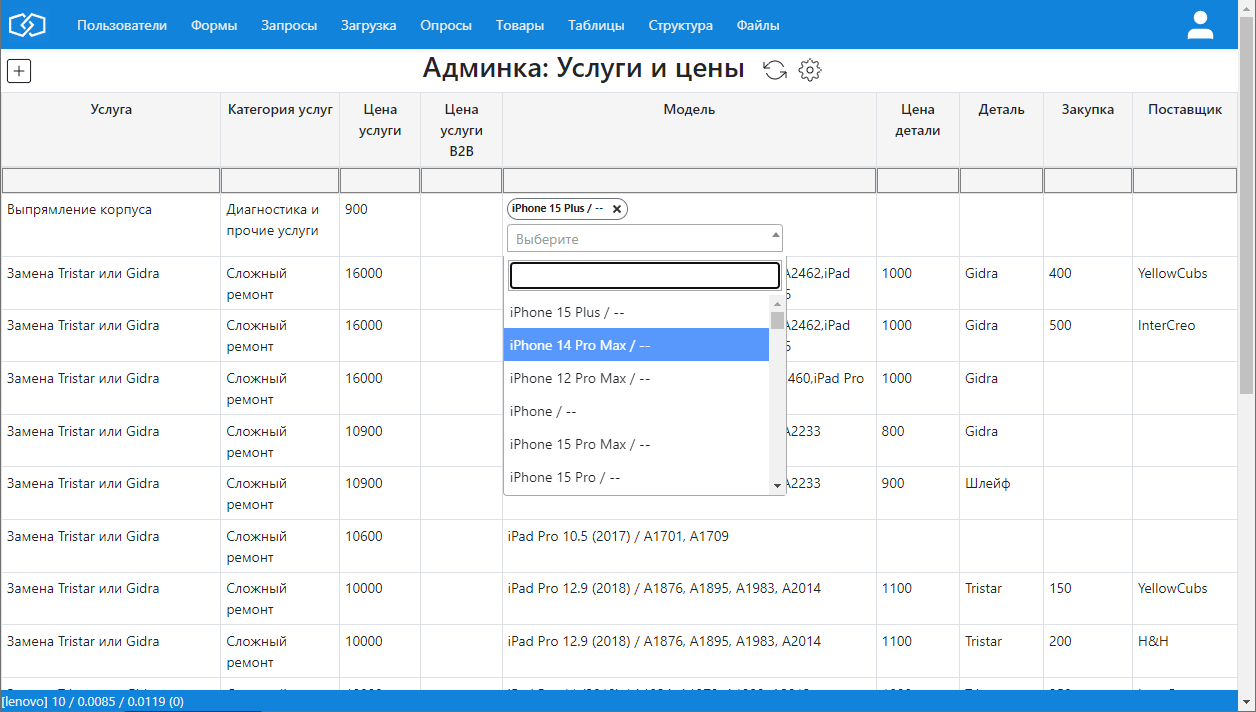Click the Услуга column filter field

111,180
